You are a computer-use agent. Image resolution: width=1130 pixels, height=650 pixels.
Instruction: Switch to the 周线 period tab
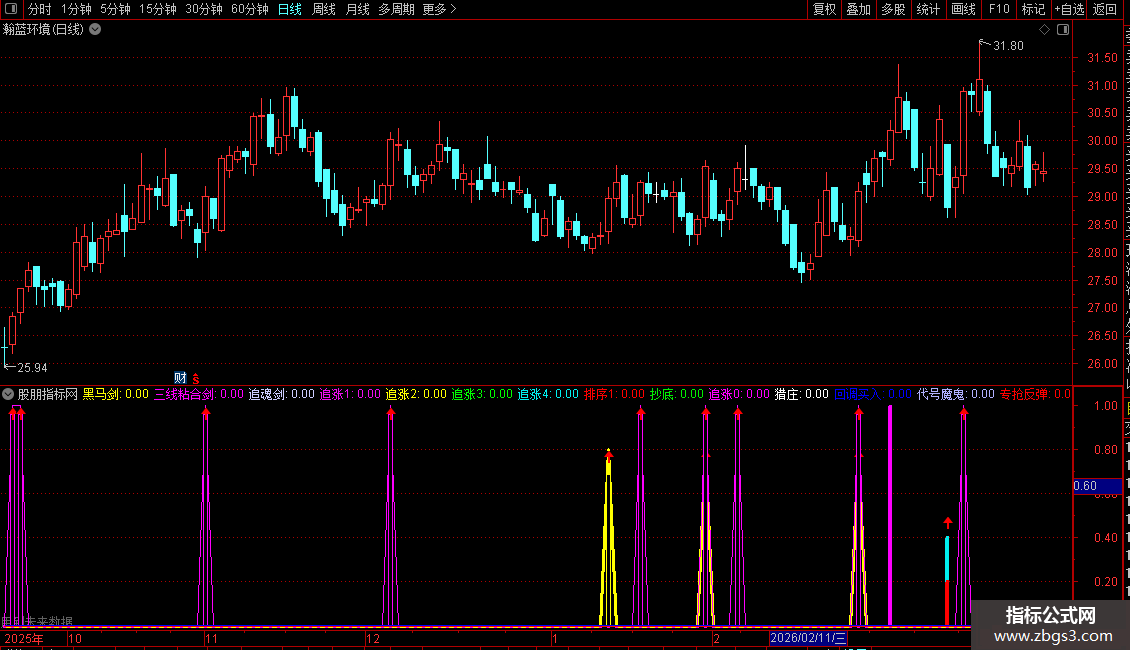pyautogui.click(x=324, y=9)
